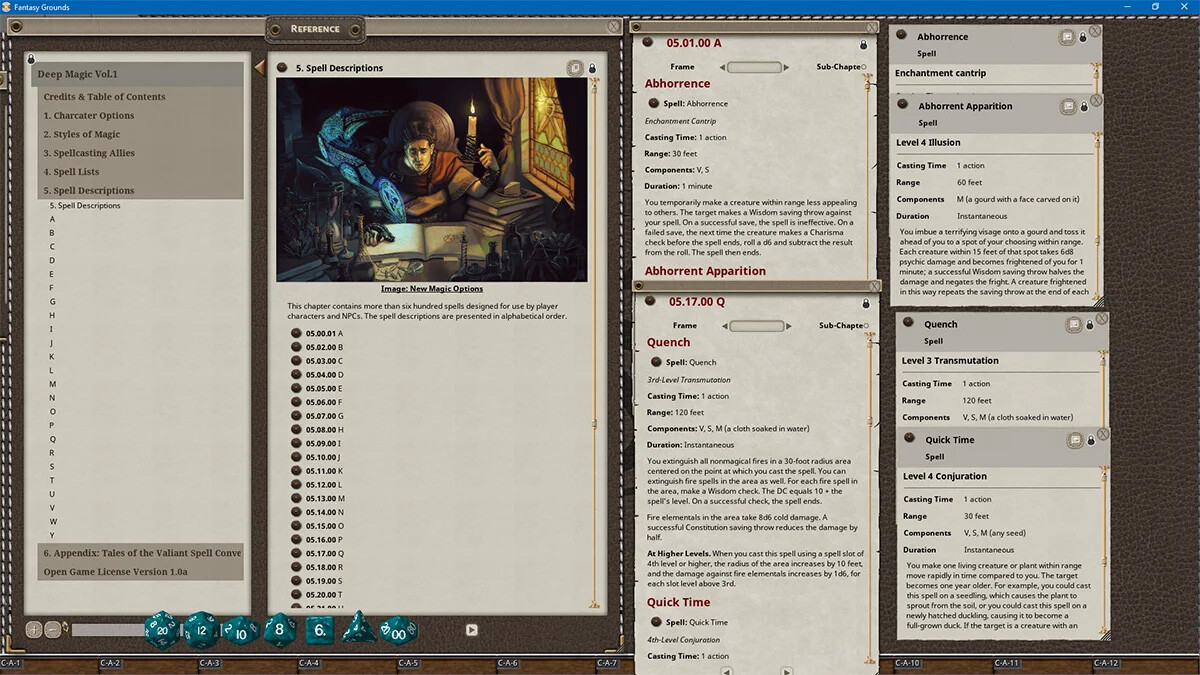Screen dimensions: 1200x675
Task: Toggle the lock on the 05.01.00 A window
Action: point(864,44)
